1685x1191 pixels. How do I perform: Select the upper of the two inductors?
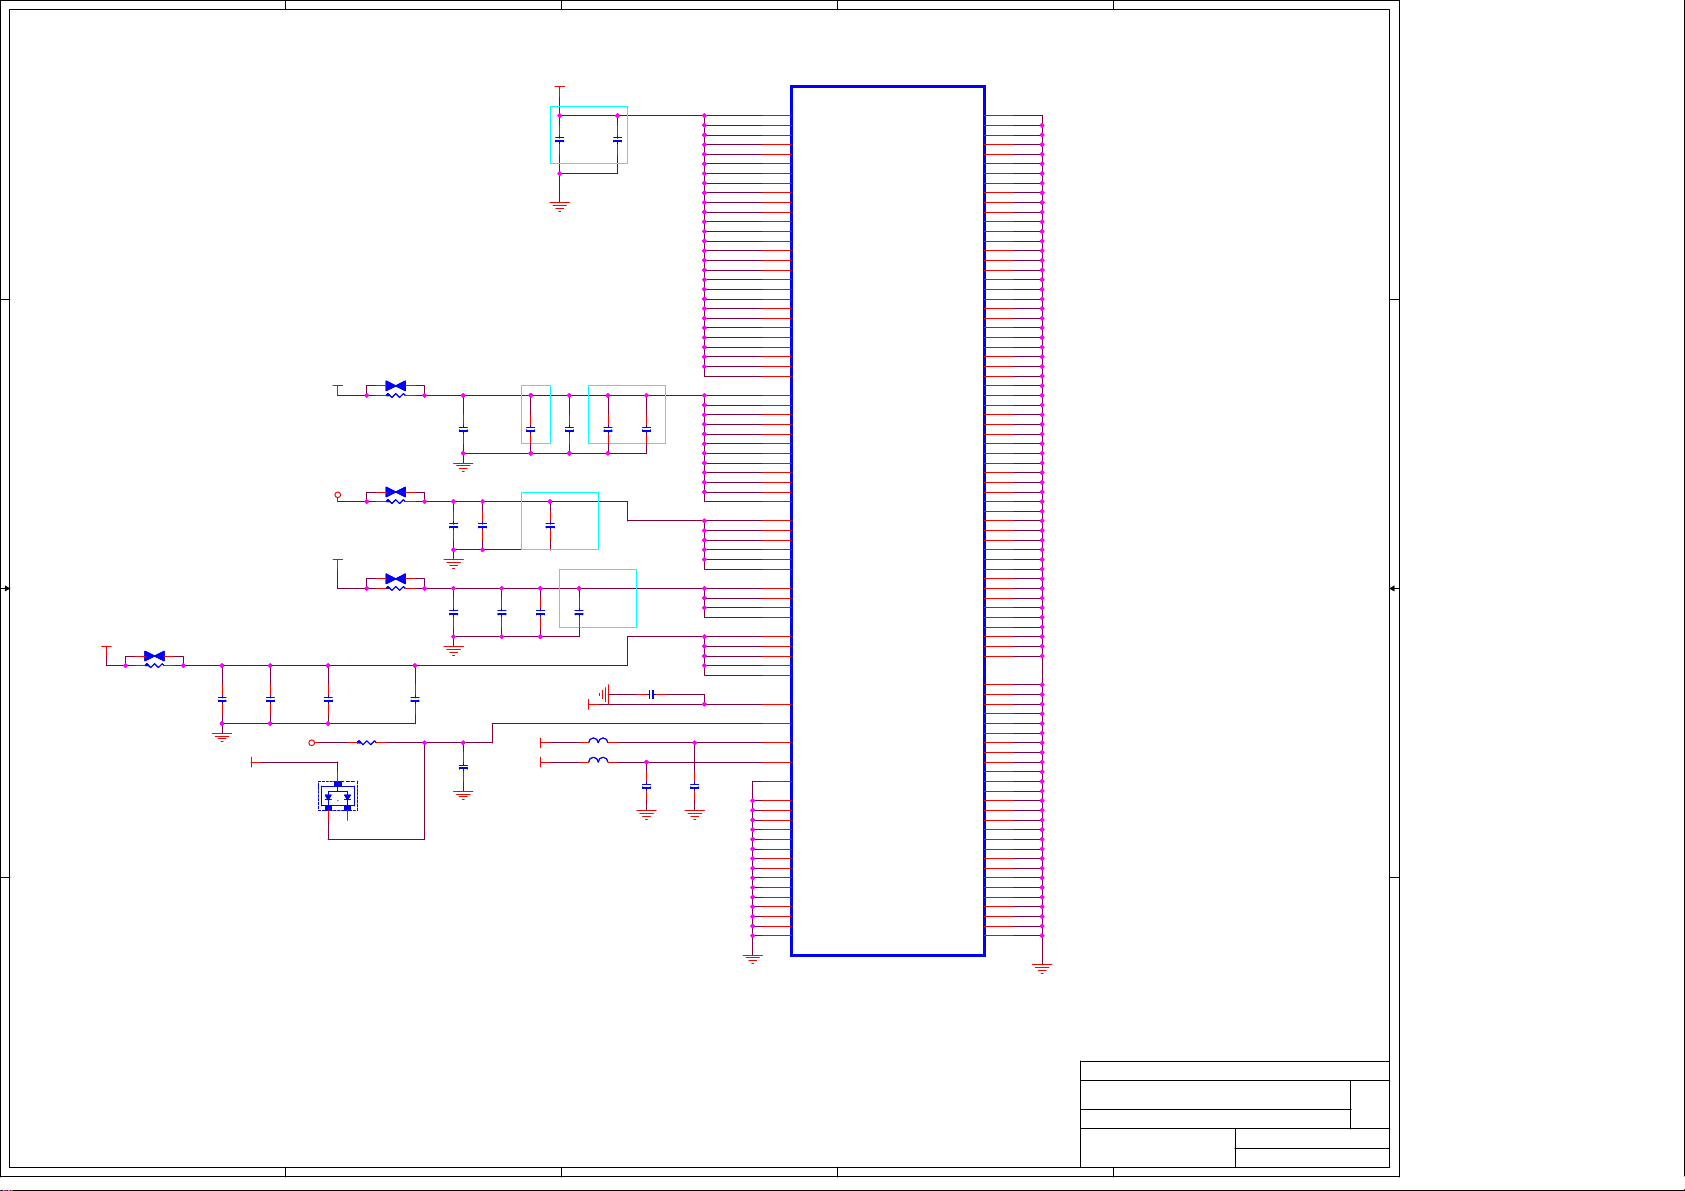tap(598, 741)
